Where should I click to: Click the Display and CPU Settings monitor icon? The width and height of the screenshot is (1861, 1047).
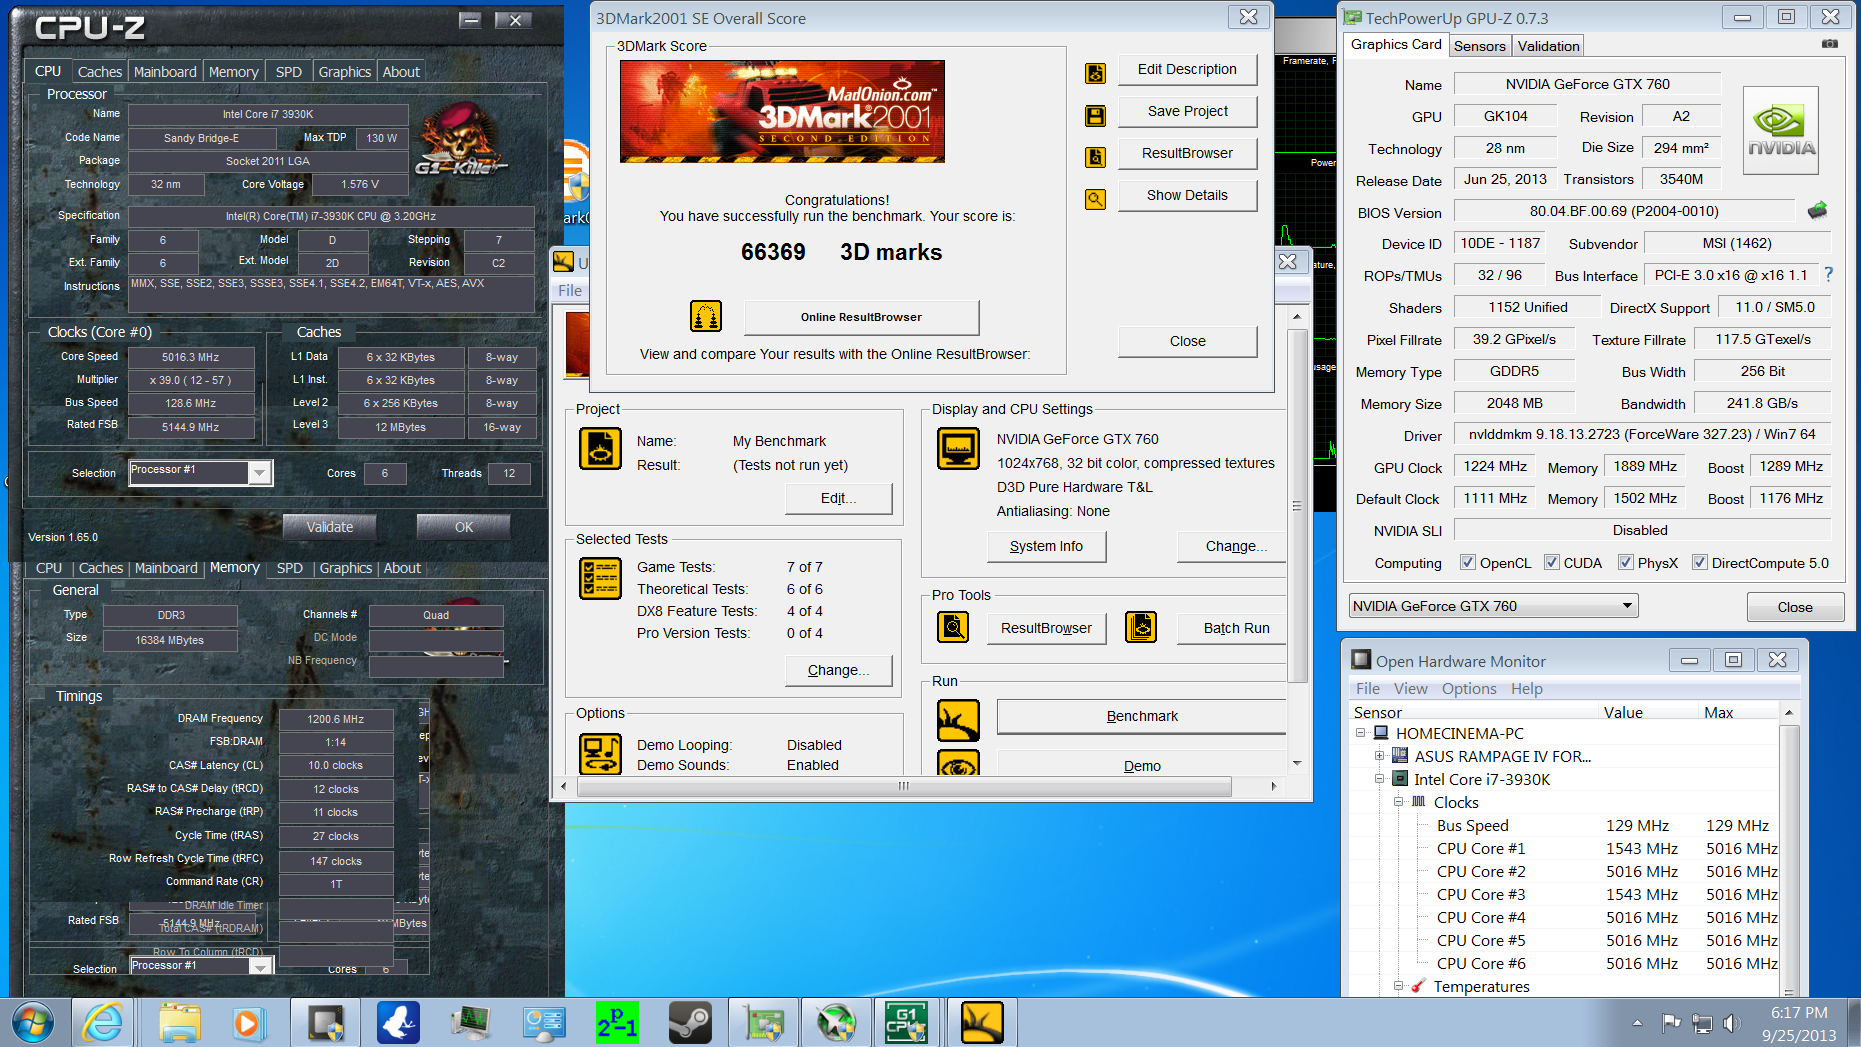click(x=958, y=448)
